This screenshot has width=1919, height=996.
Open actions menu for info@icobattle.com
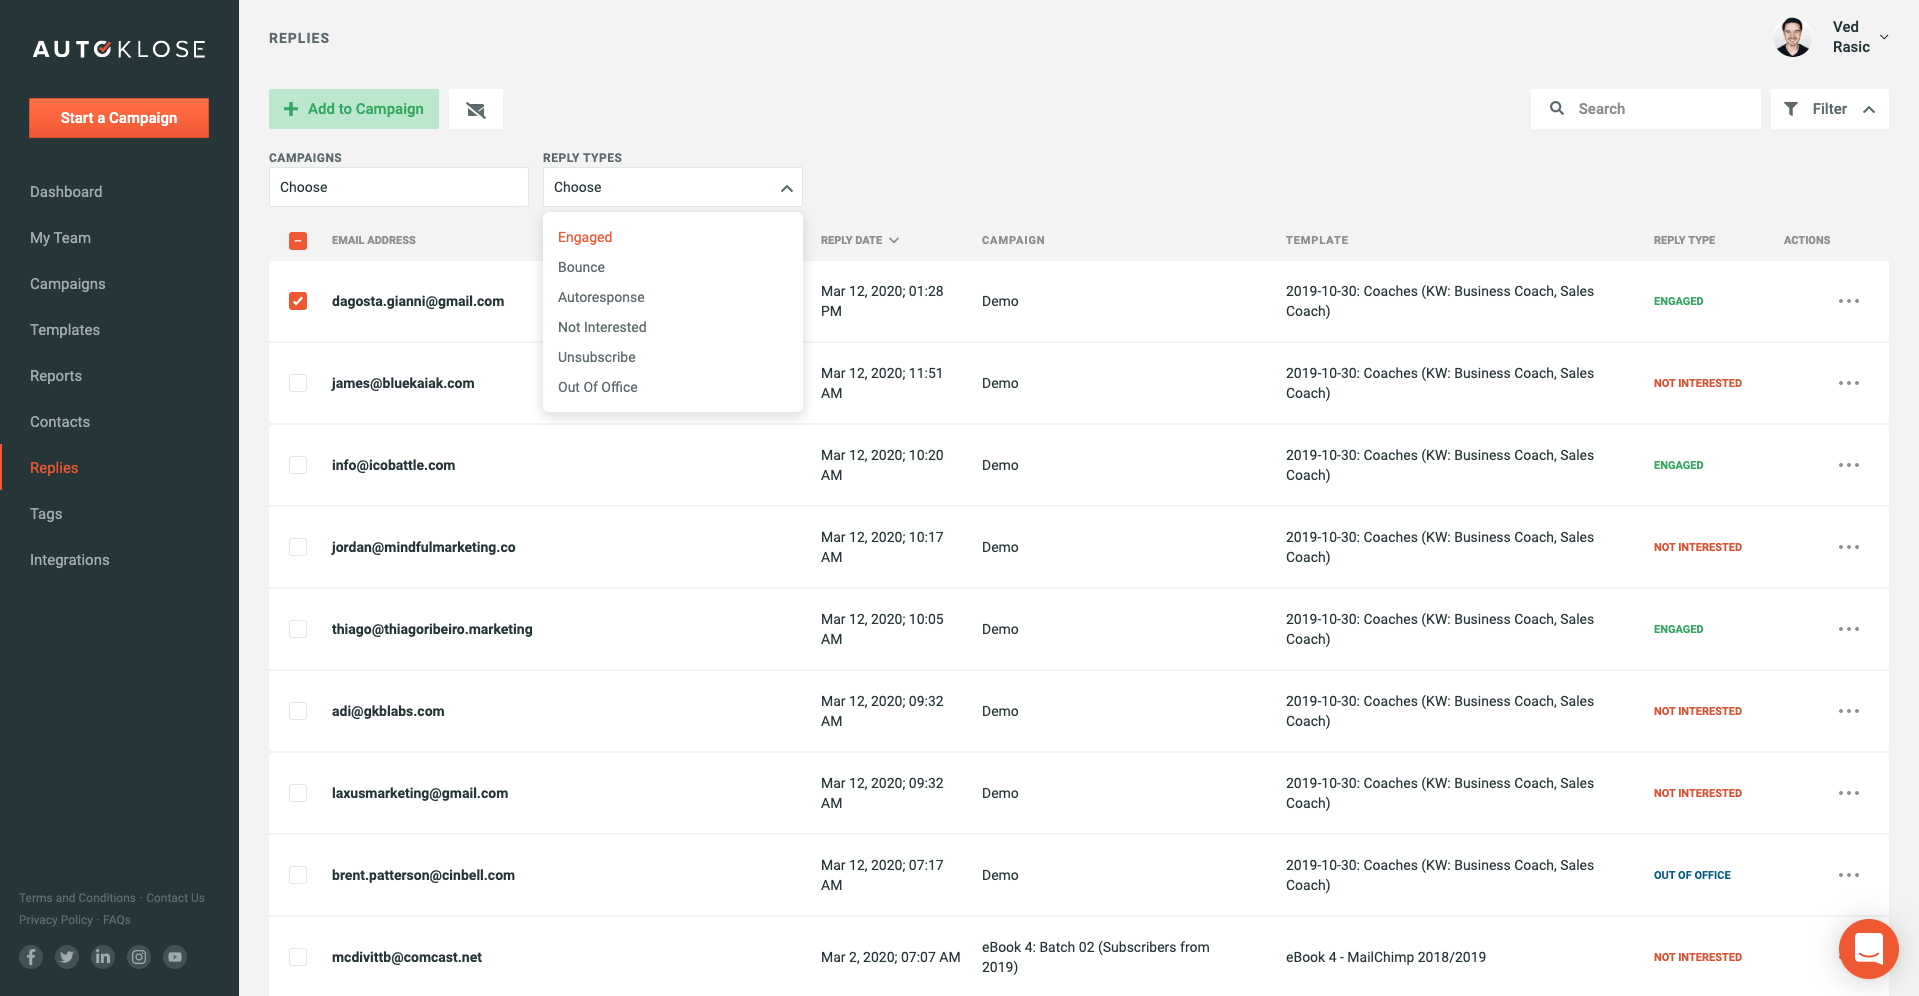coord(1849,465)
